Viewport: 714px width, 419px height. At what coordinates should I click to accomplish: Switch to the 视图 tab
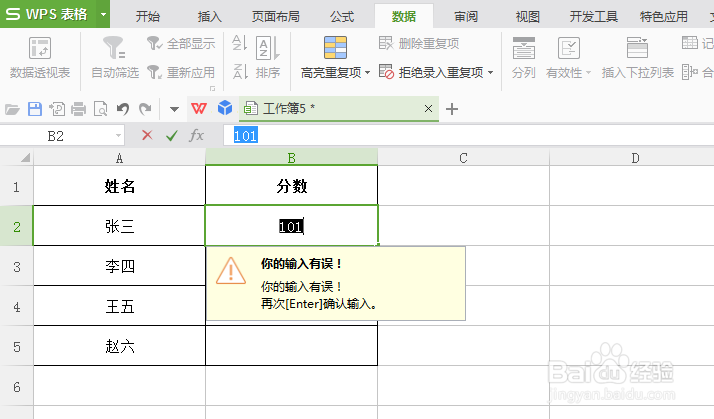tap(528, 17)
